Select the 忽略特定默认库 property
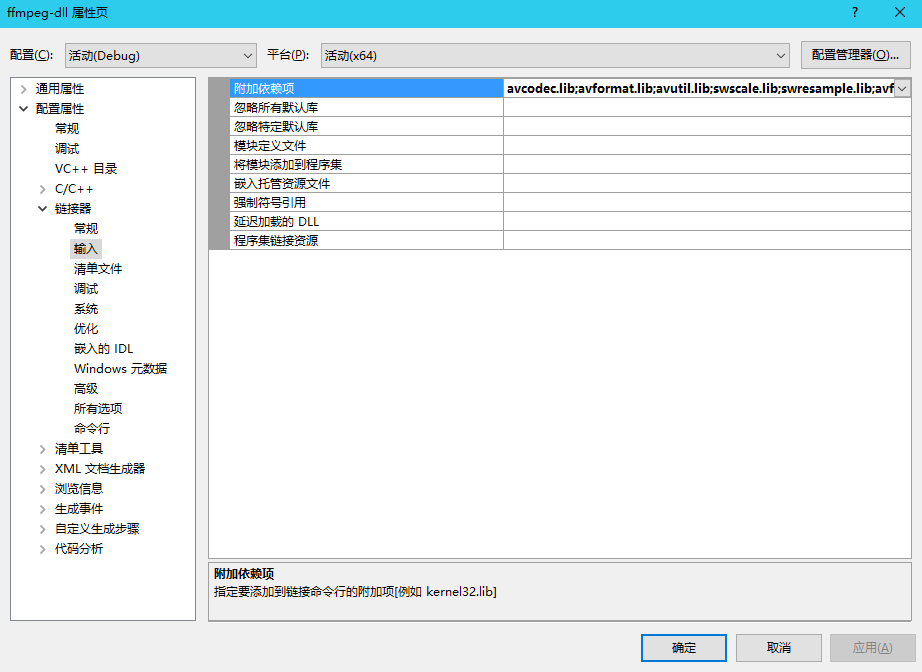Viewport: 922px width, 672px height. pos(366,126)
